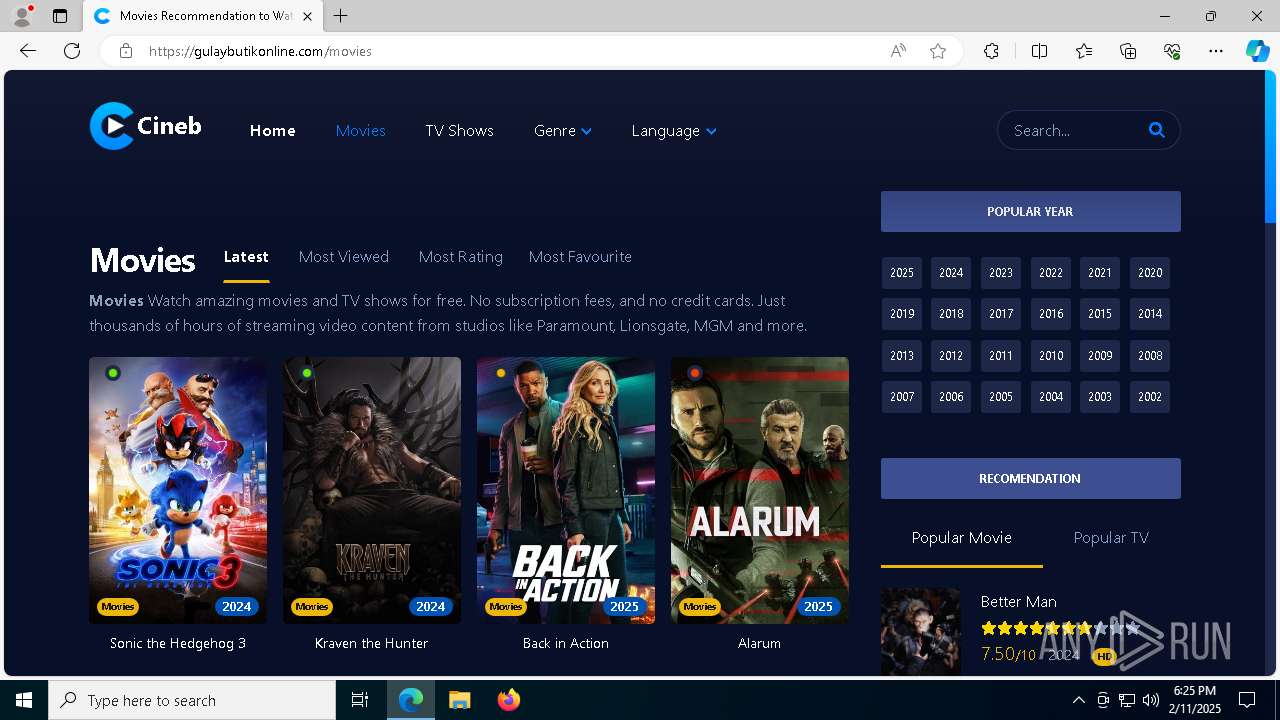Filter by year 2002

tap(1150, 397)
